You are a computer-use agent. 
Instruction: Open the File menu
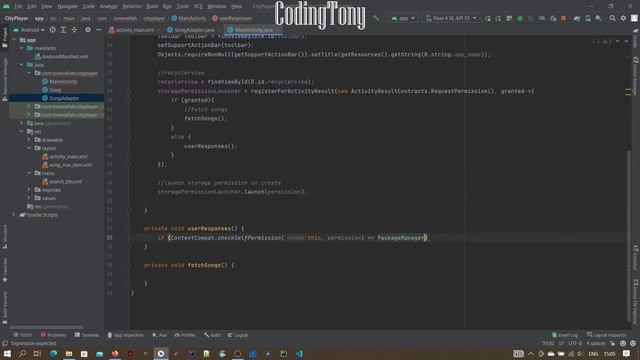(18, 7)
